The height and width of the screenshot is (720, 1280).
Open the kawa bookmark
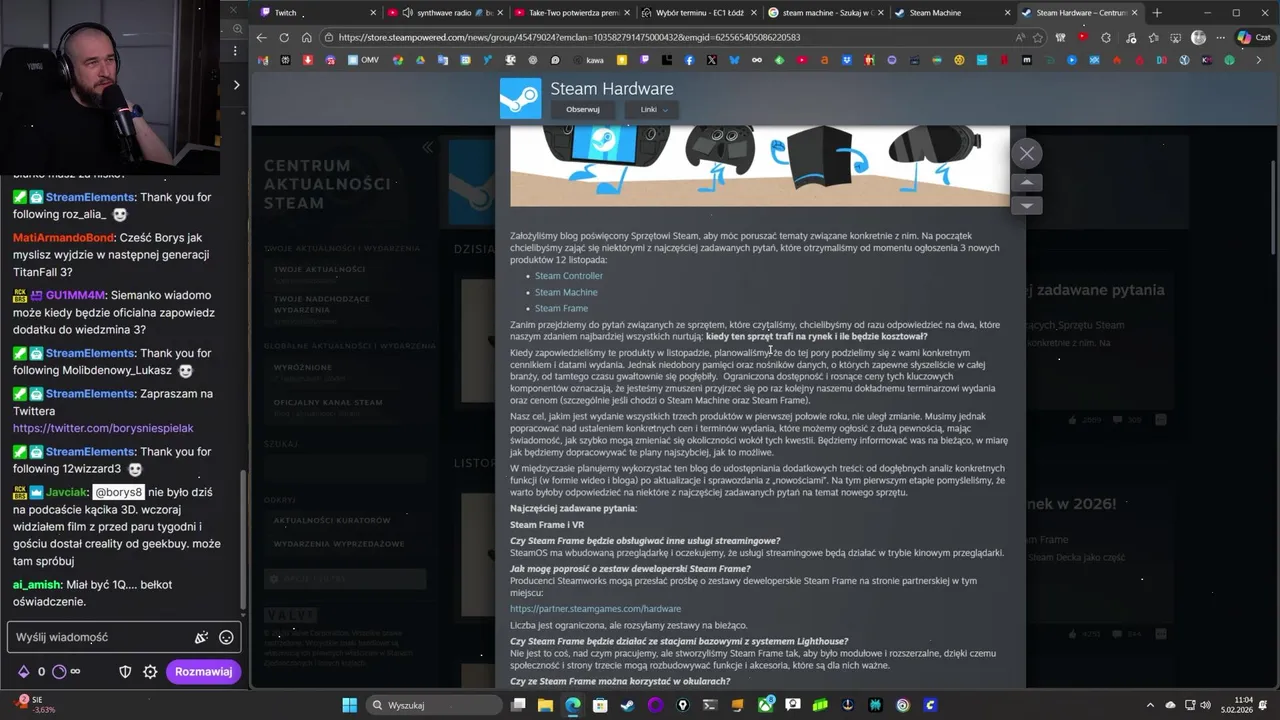pos(587,60)
